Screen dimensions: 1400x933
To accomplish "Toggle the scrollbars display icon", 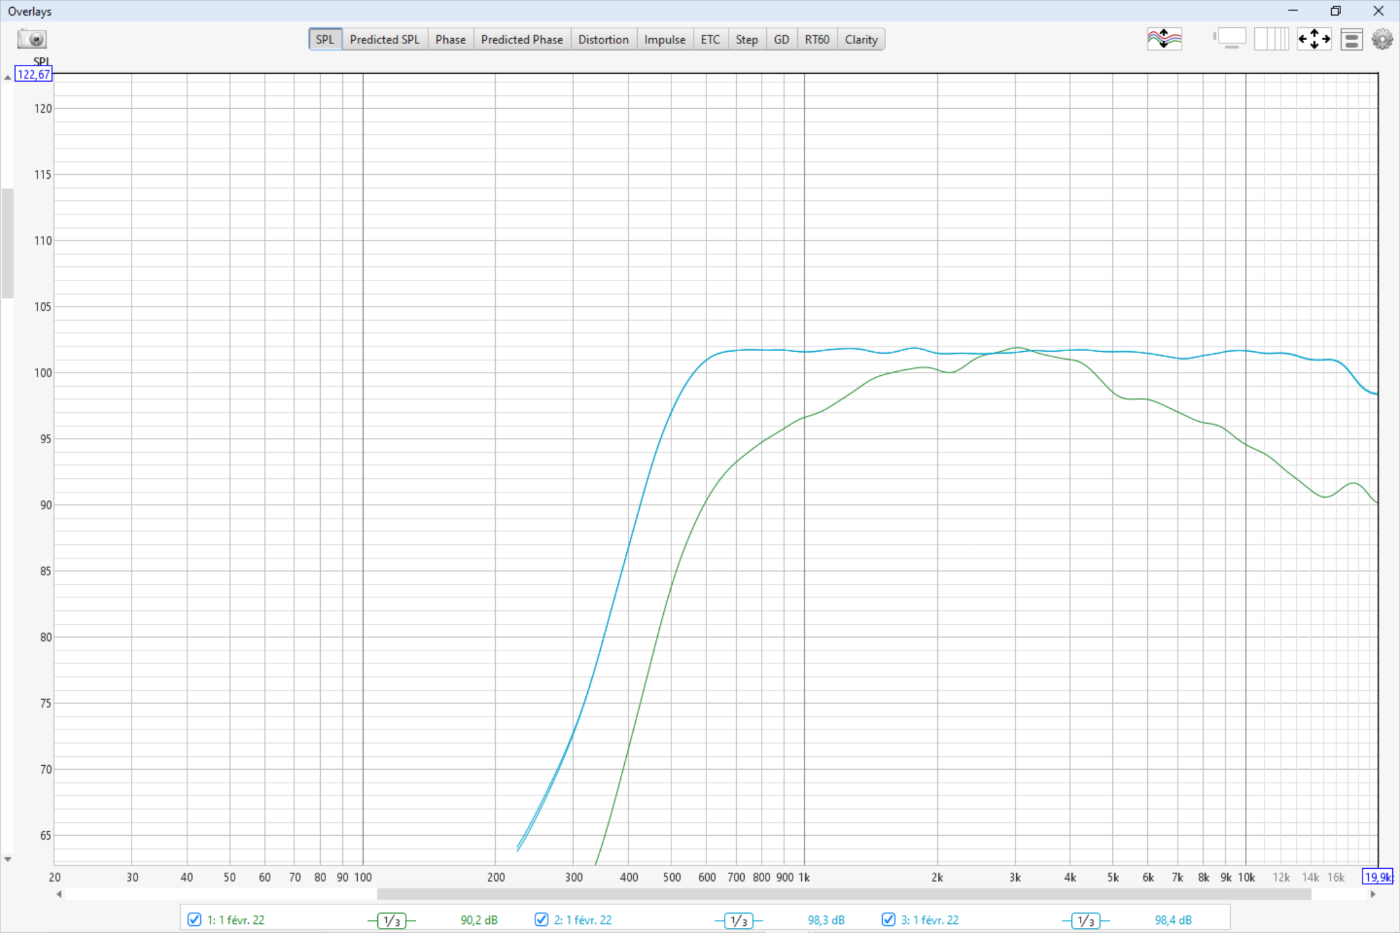I will [x=1230, y=39].
